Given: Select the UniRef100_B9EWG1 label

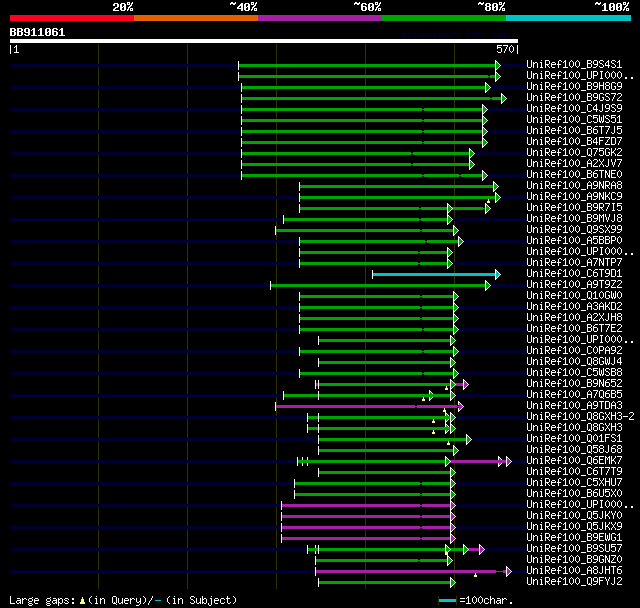Looking at the screenshot, I should point(574,538).
